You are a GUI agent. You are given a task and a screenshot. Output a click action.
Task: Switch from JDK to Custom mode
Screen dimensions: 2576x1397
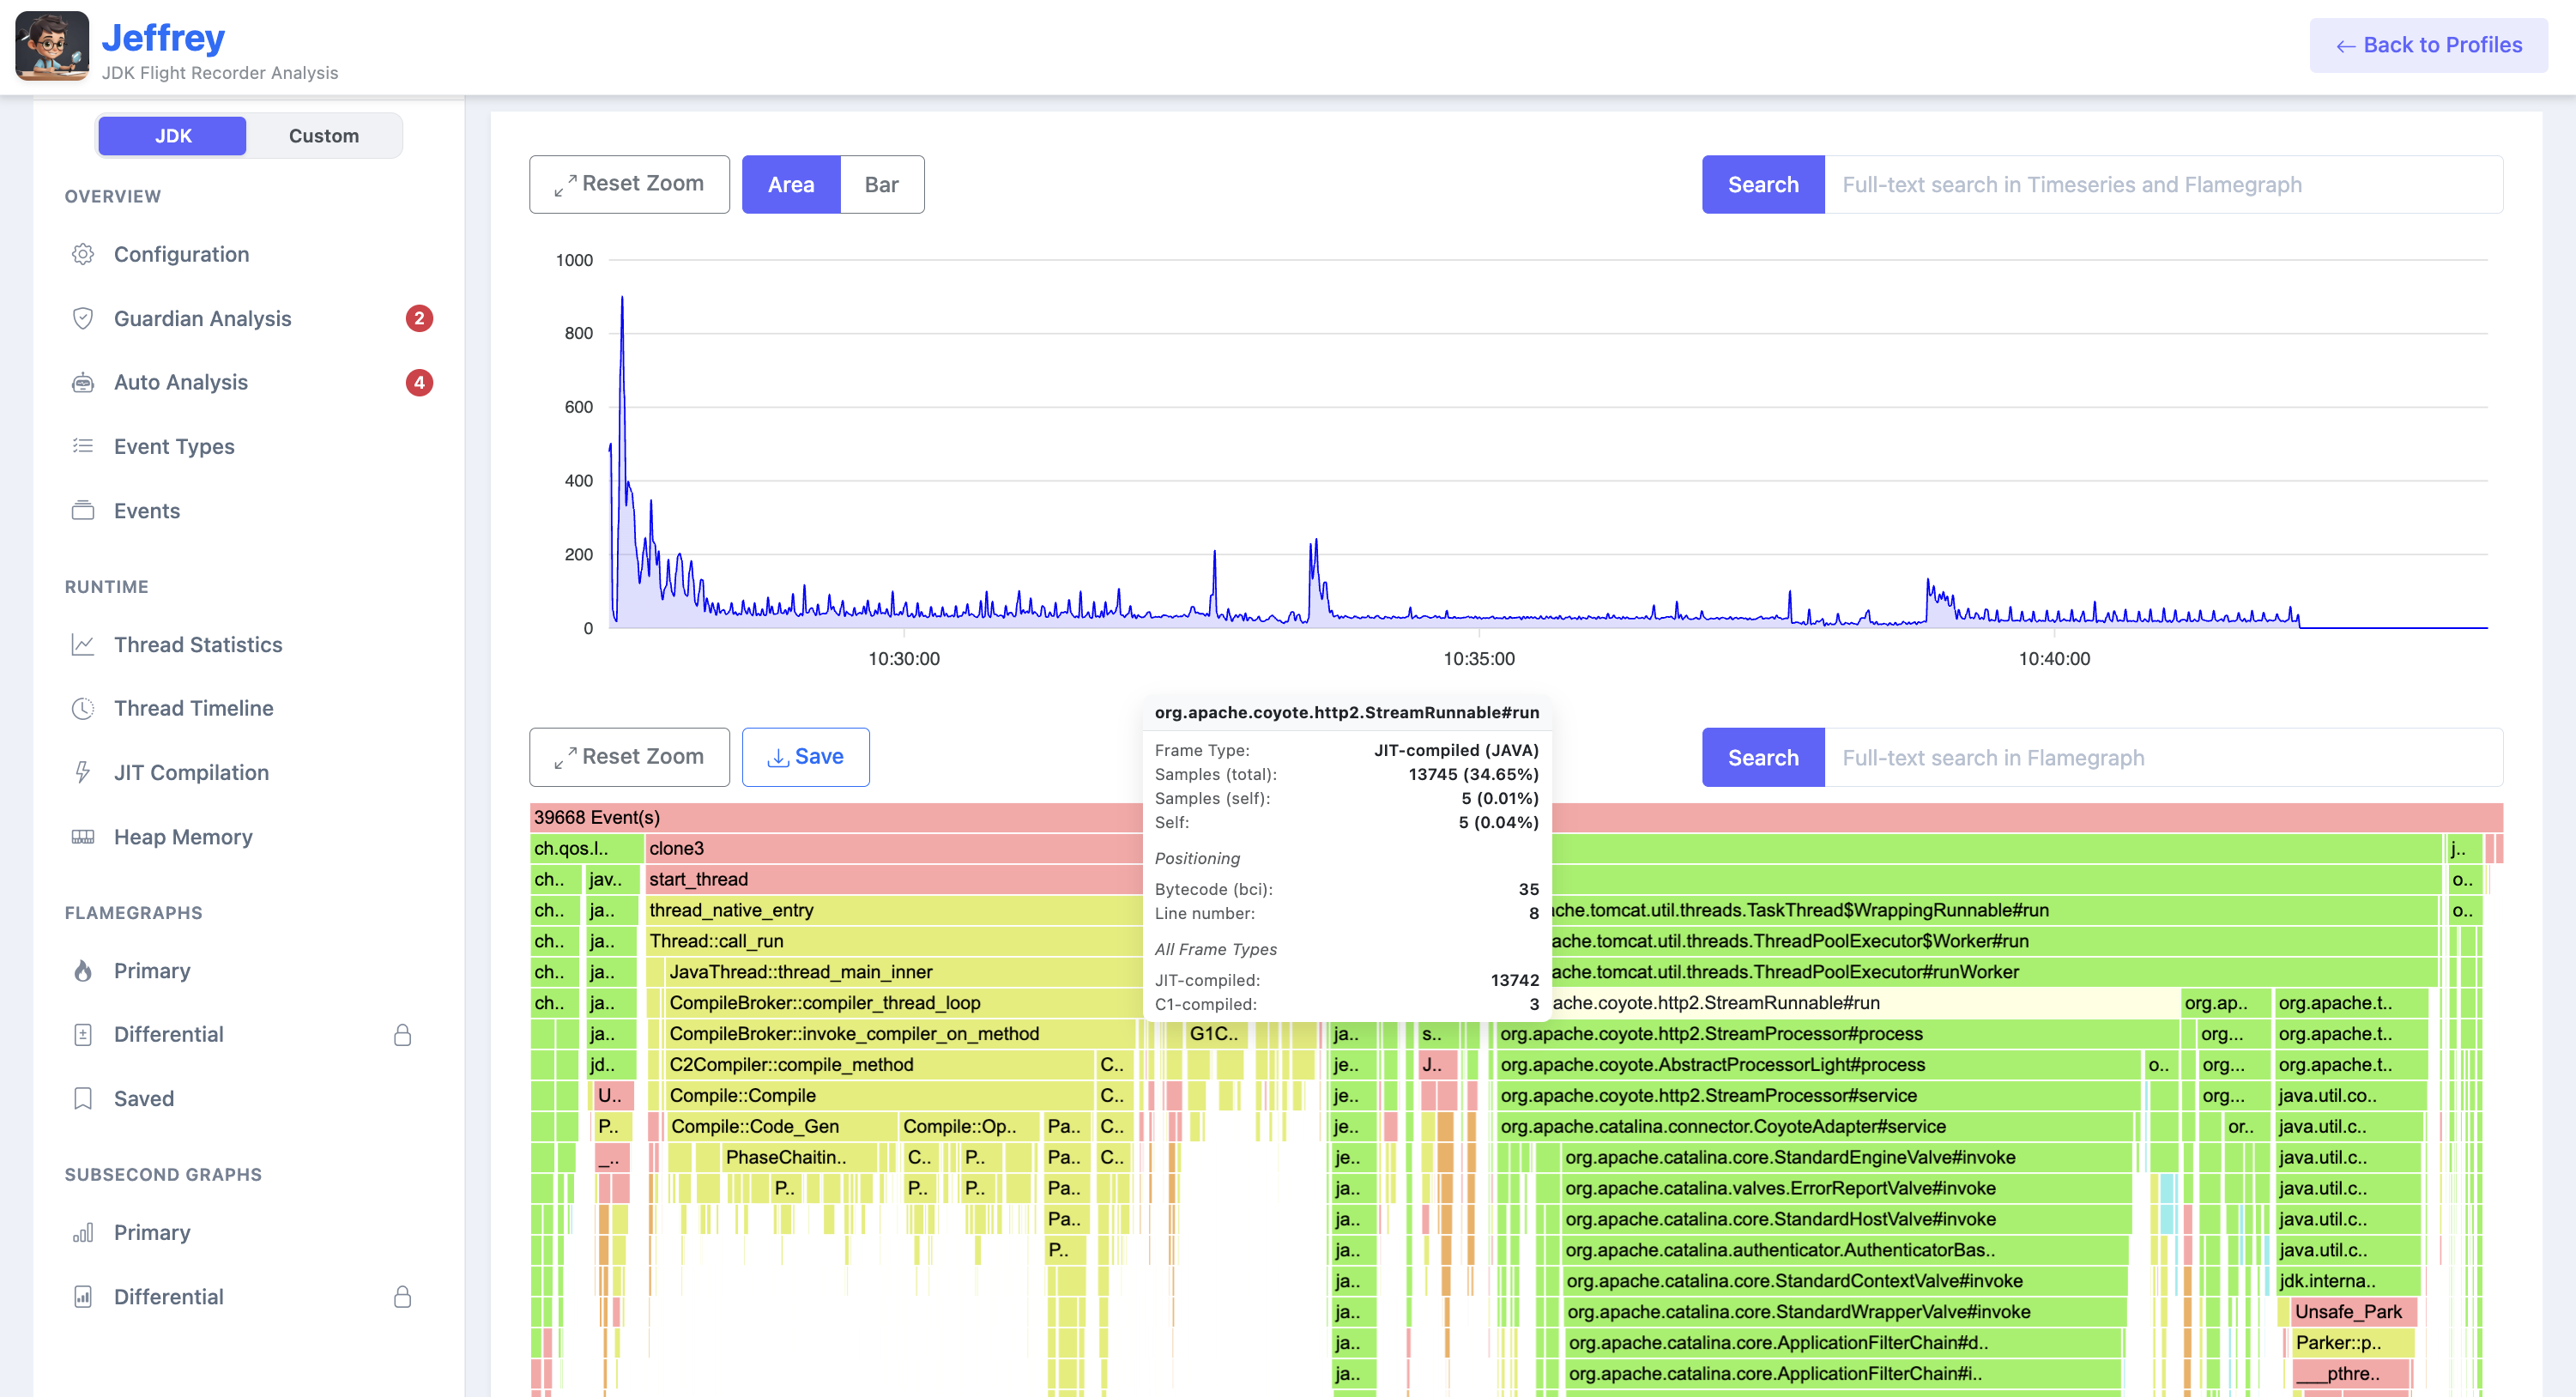[323, 135]
